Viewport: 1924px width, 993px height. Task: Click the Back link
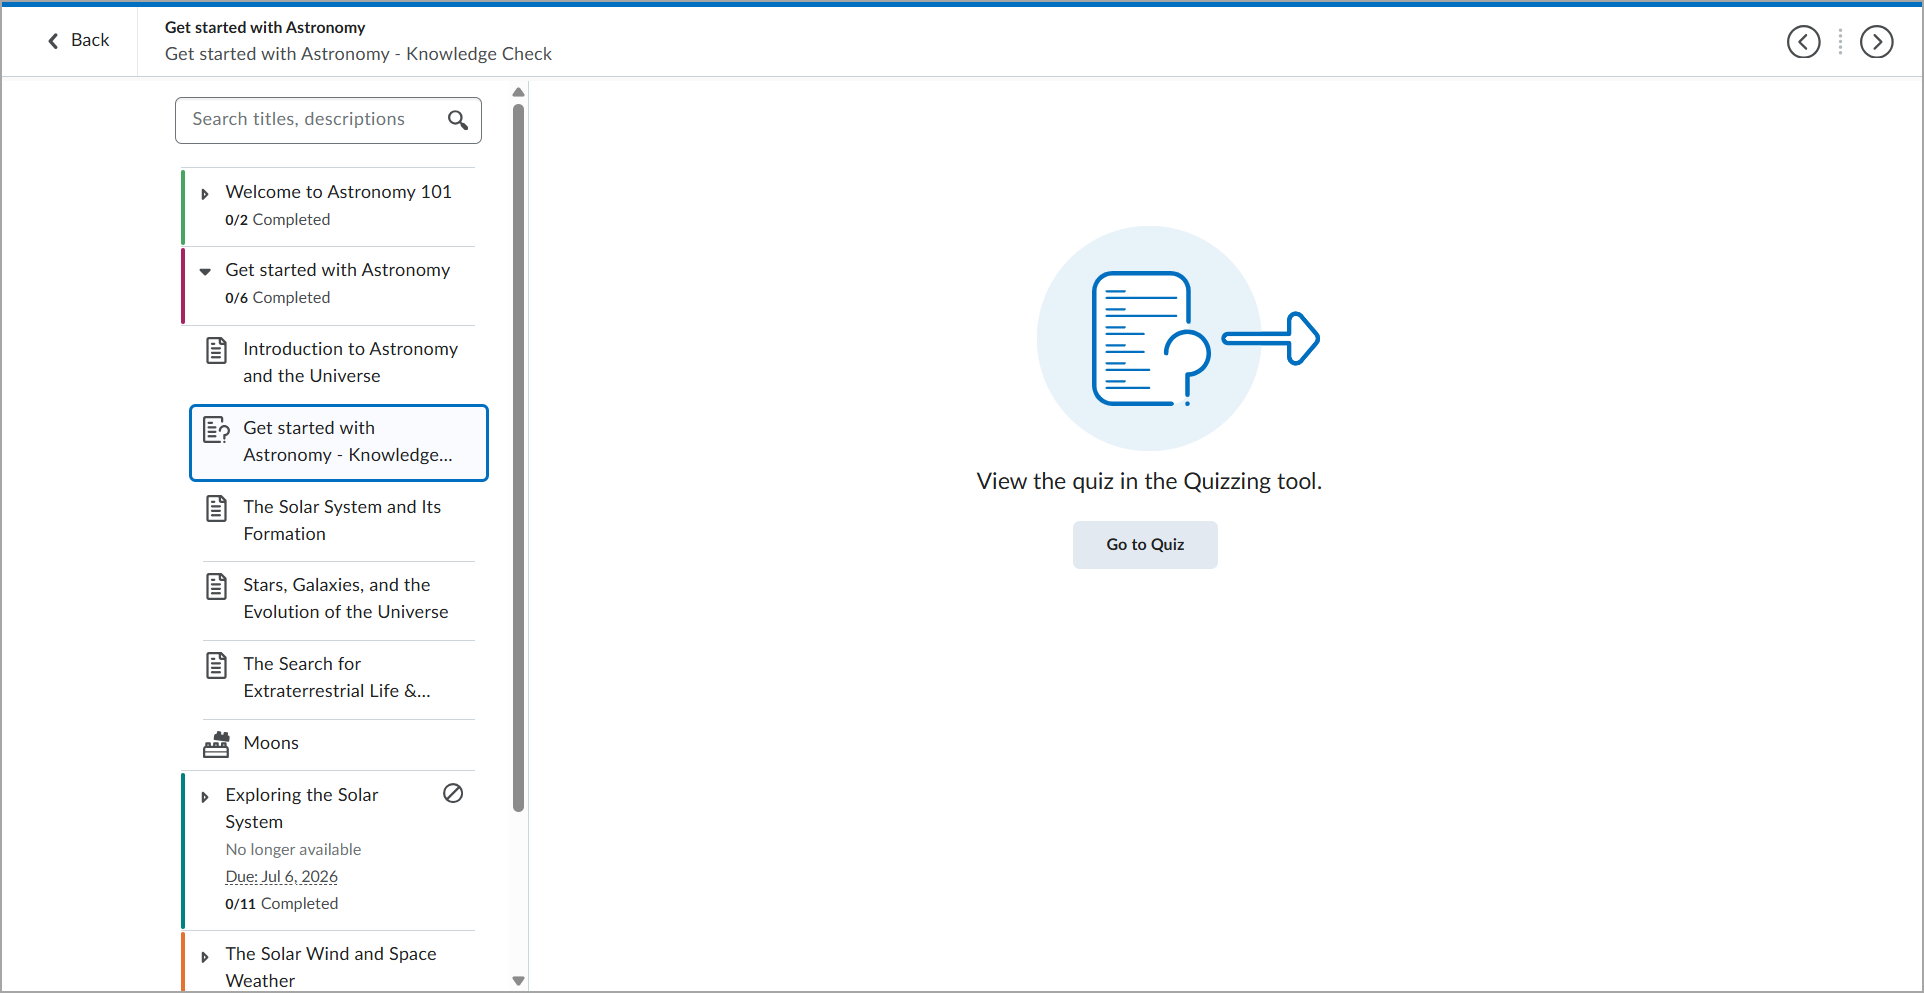78,41
